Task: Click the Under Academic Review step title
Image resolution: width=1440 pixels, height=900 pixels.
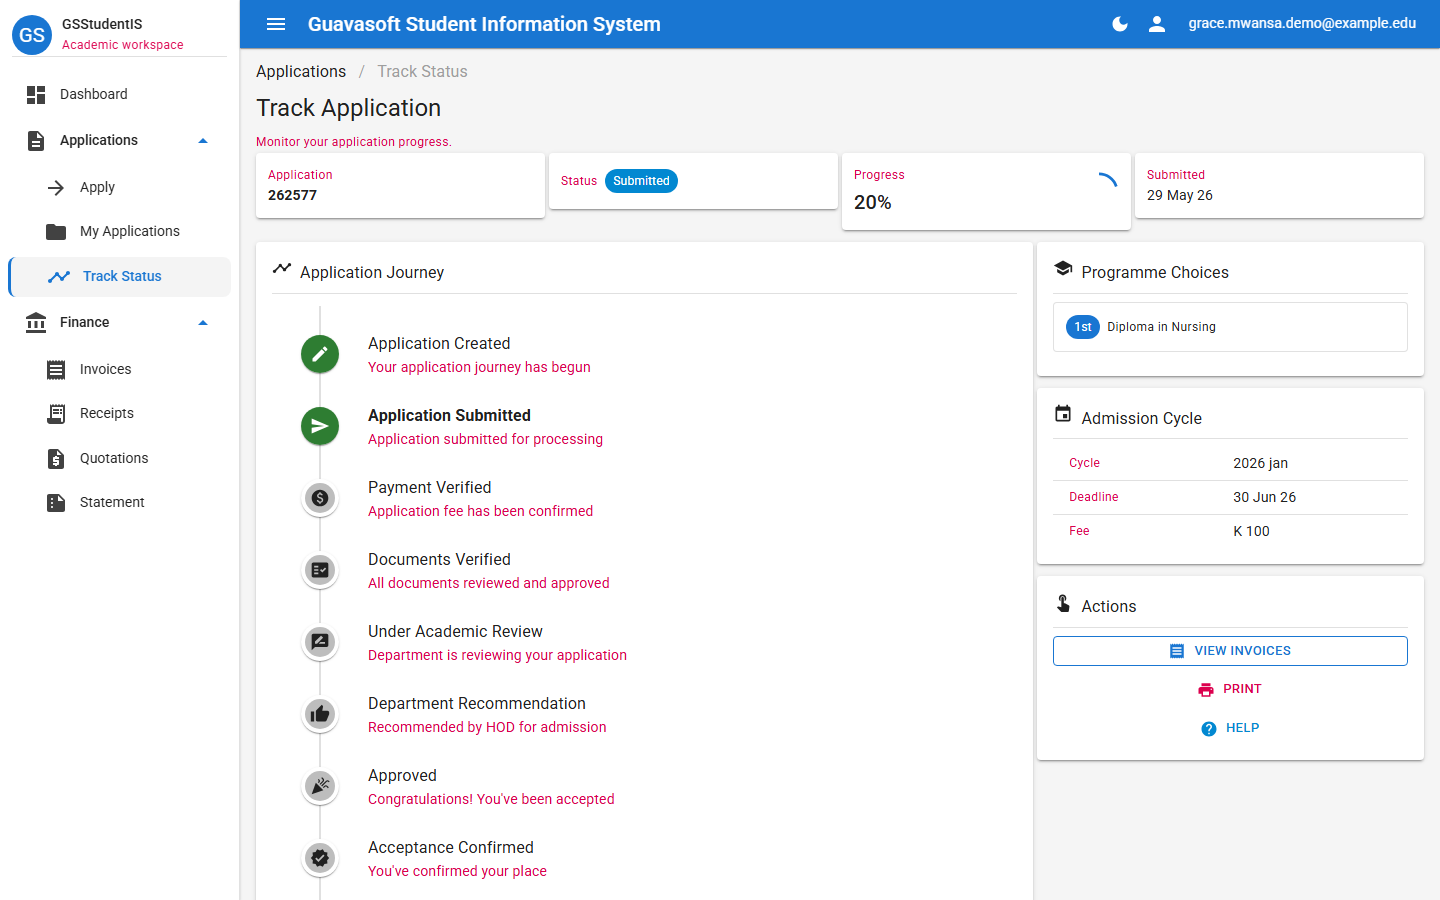Action: pyautogui.click(x=455, y=632)
